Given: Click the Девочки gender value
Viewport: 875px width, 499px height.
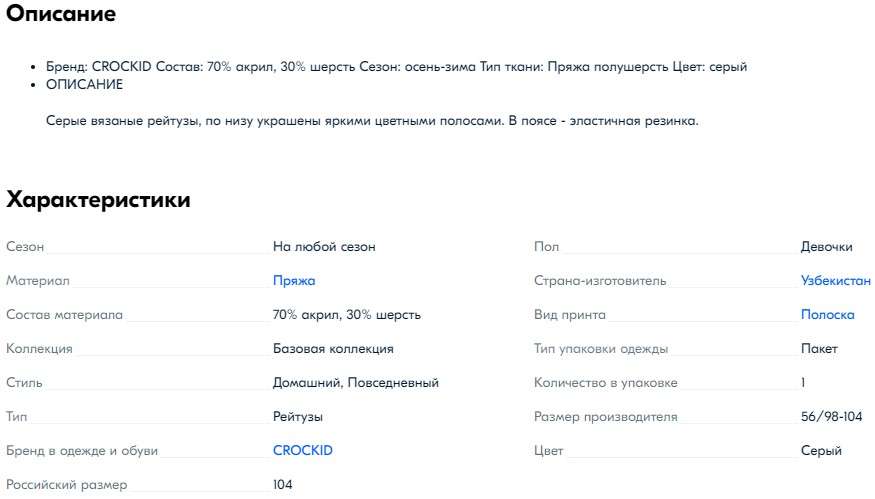Looking at the screenshot, I should point(826,247).
